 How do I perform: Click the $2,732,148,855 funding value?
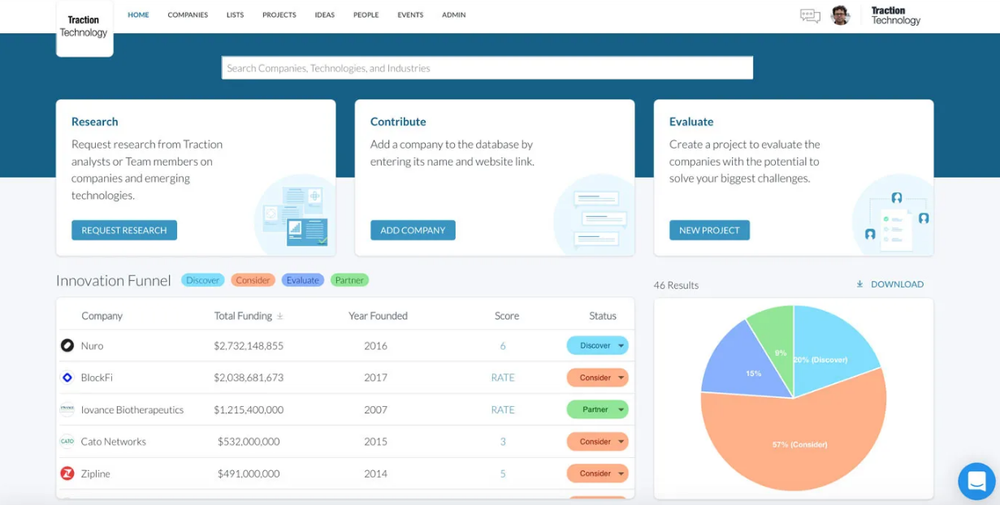coord(249,346)
